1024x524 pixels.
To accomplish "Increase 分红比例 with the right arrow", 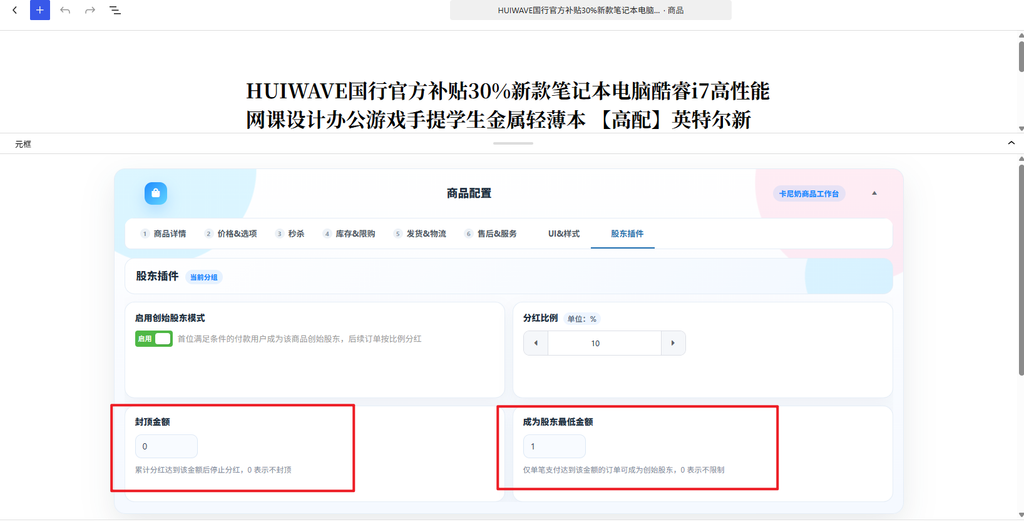I will coord(673,343).
